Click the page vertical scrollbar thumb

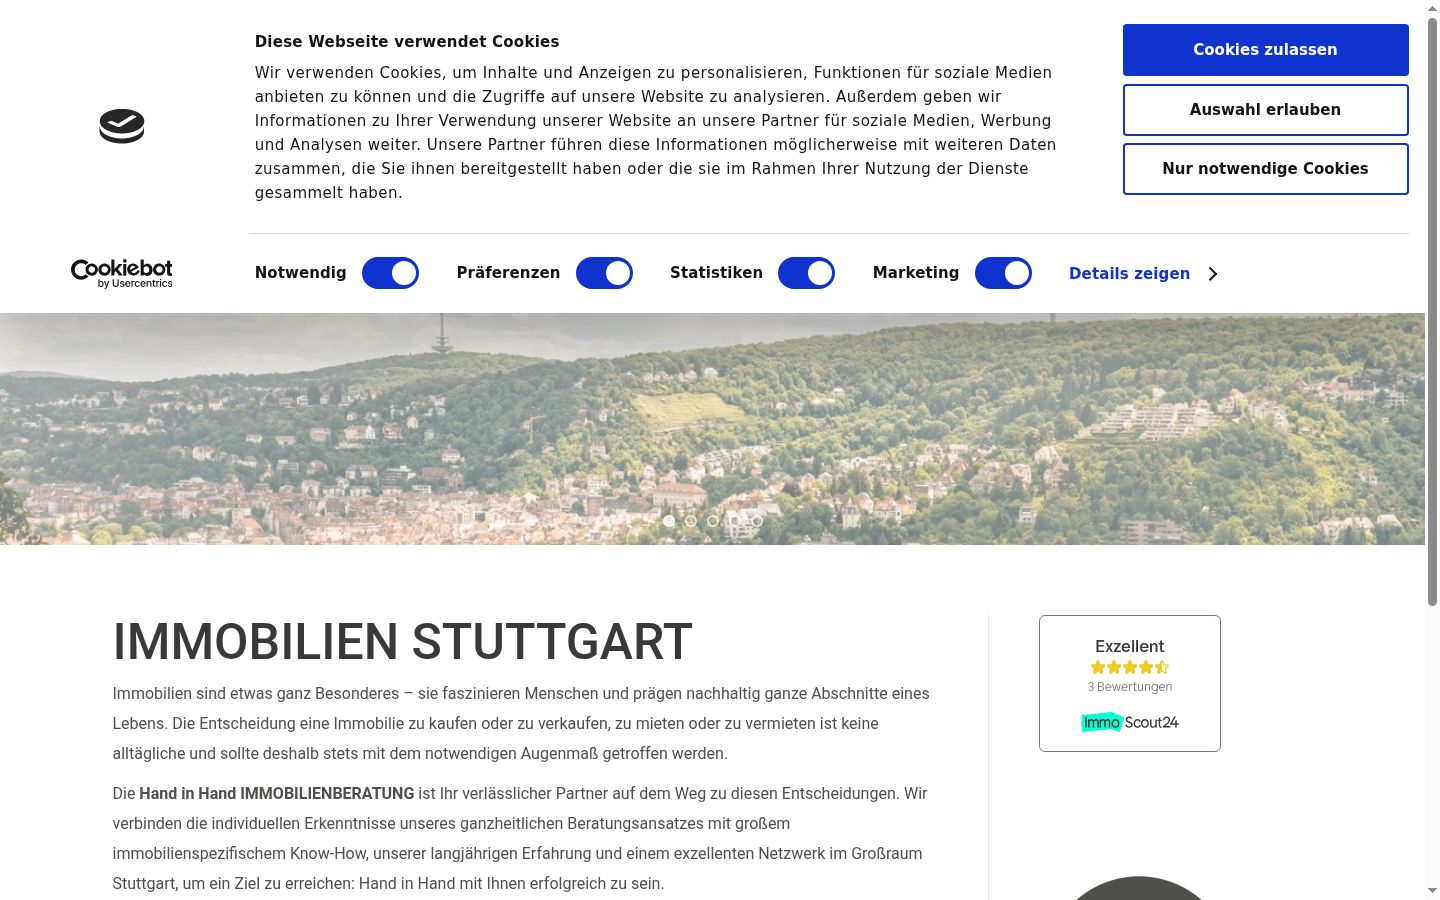pos(1432,312)
